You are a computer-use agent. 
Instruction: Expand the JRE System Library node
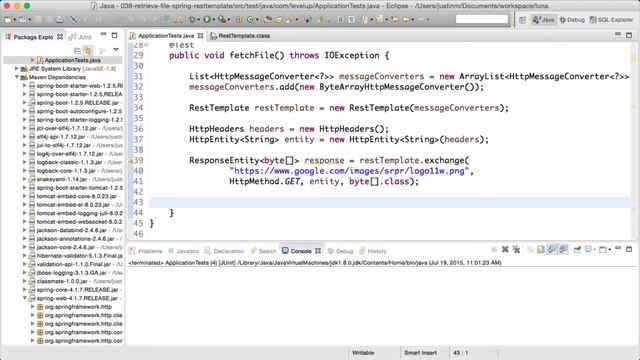pos(16,69)
